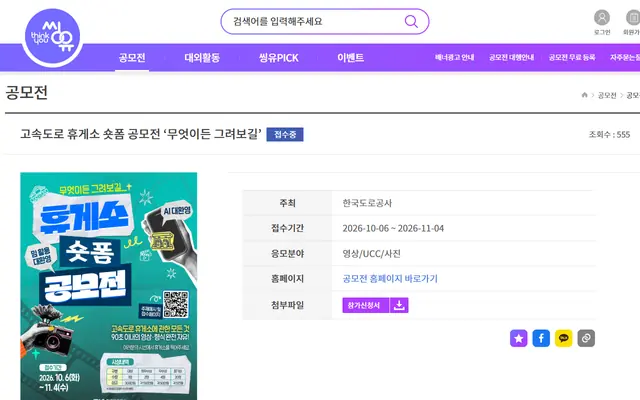Viewport: 640px width, 400px height.
Task: Click the 접수중 status badge
Action: click(x=285, y=134)
